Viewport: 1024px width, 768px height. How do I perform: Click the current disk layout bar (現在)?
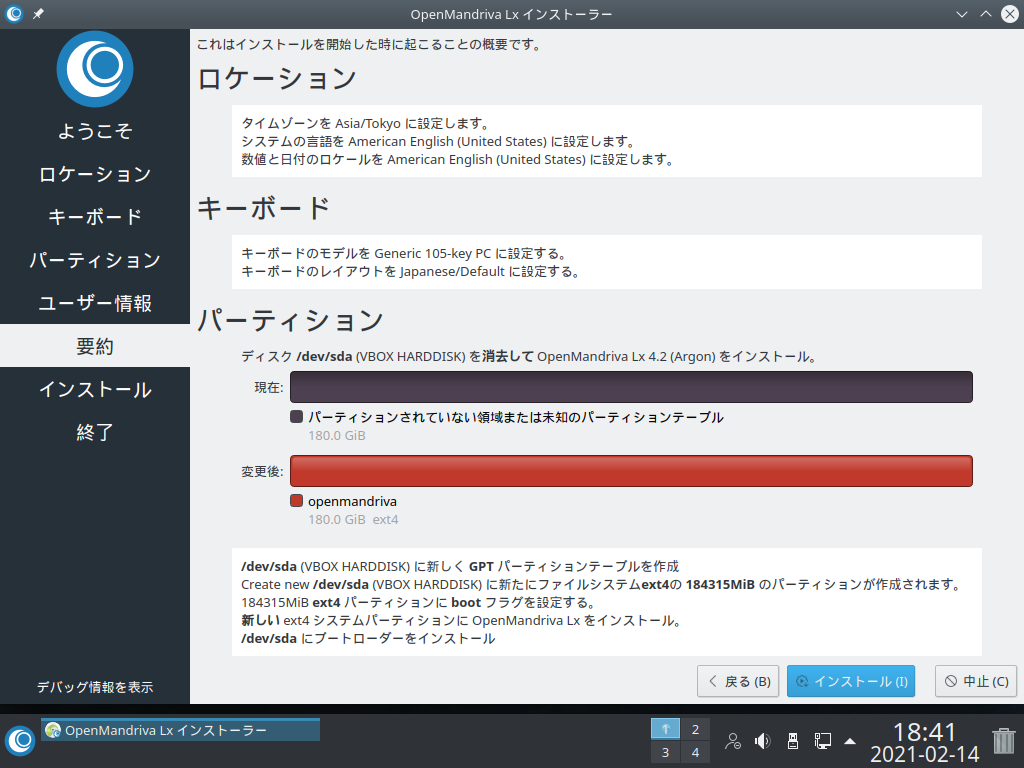(x=631, y=387)
